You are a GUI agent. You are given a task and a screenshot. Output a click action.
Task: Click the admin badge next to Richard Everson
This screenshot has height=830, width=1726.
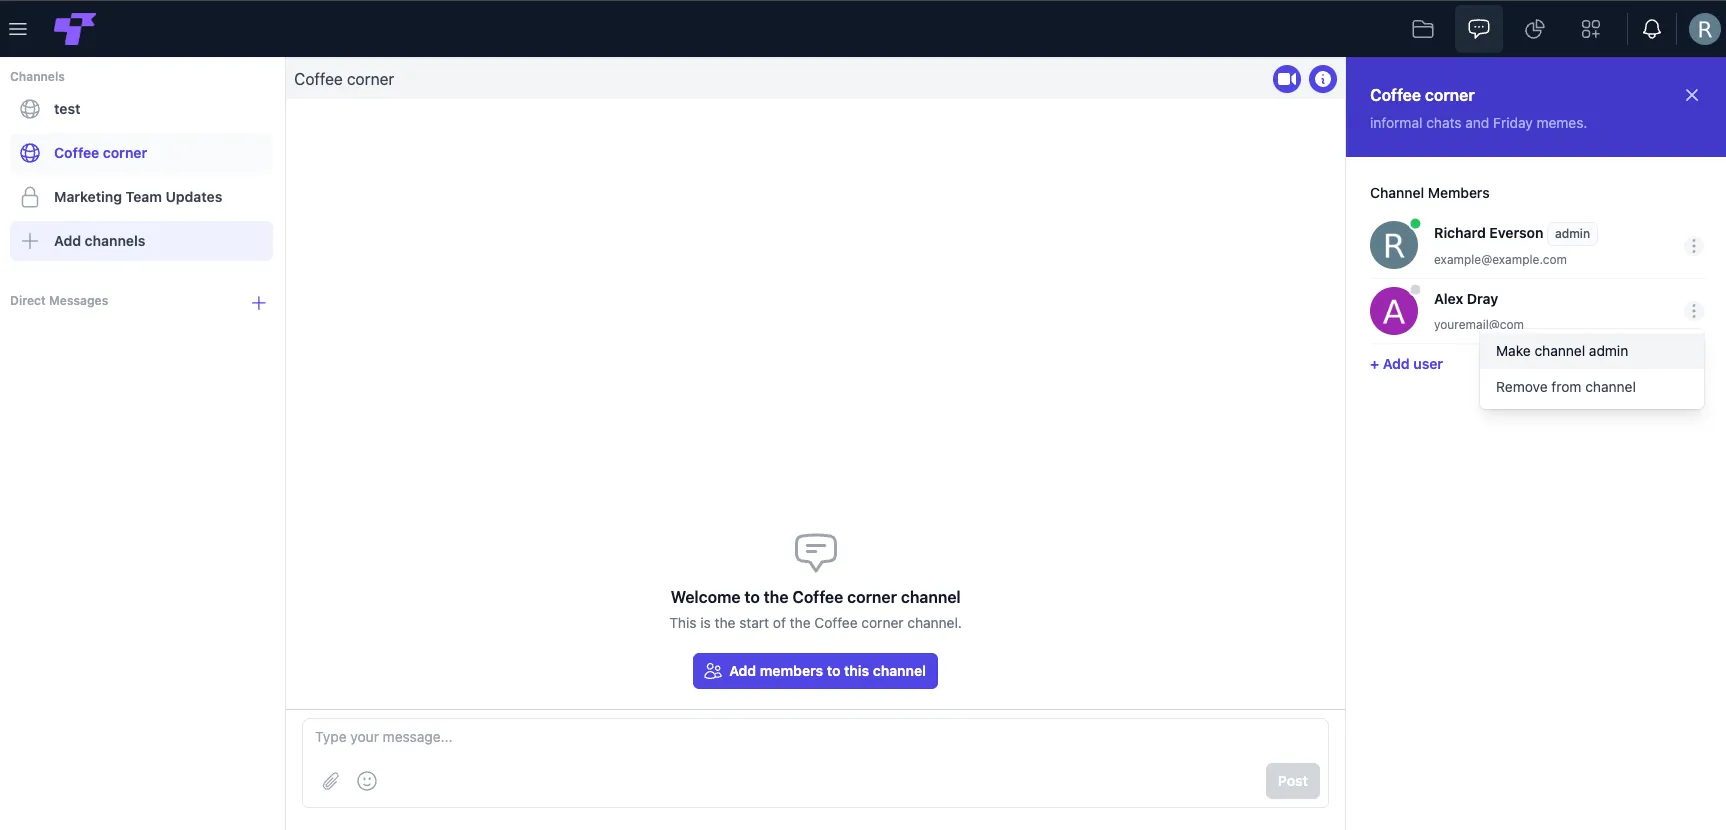click(1572, 234)
